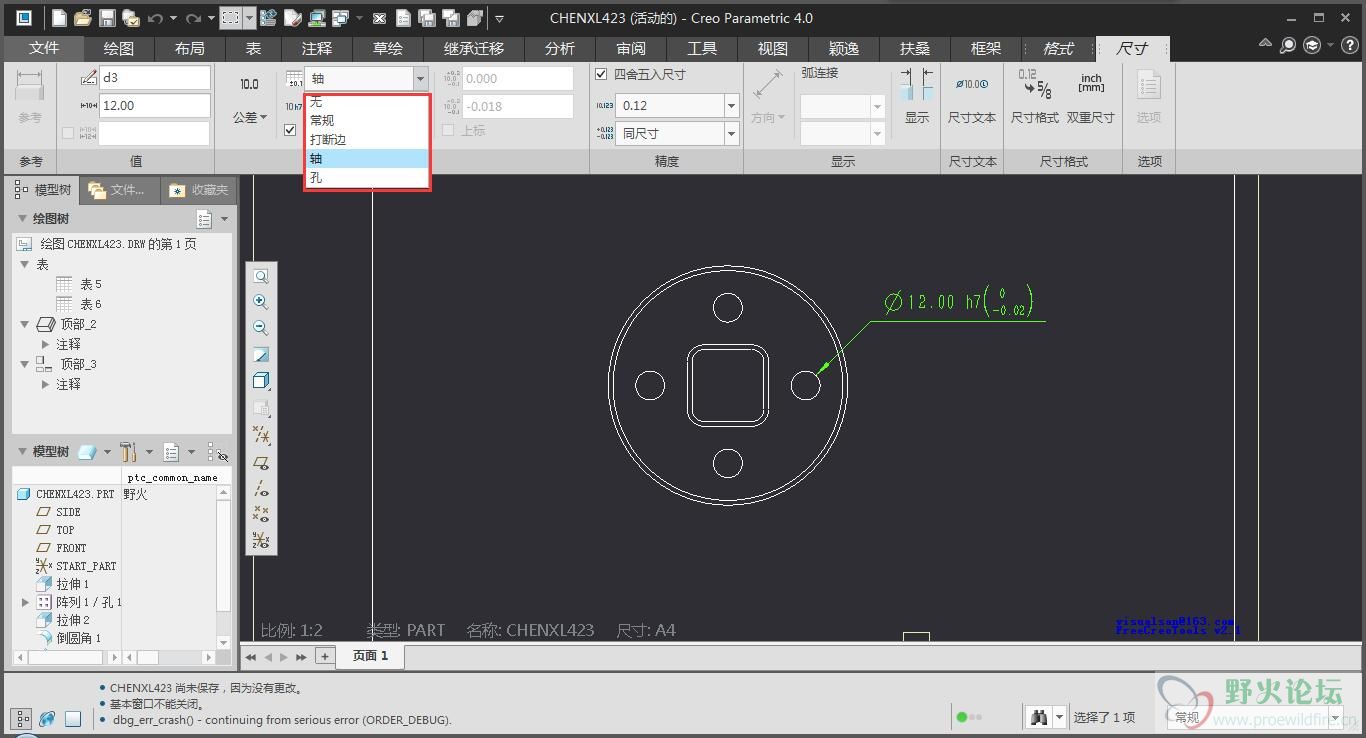Screen dimensions: 1366x738
Task: Open the command search magnifier
Action: pos(1288,45)
